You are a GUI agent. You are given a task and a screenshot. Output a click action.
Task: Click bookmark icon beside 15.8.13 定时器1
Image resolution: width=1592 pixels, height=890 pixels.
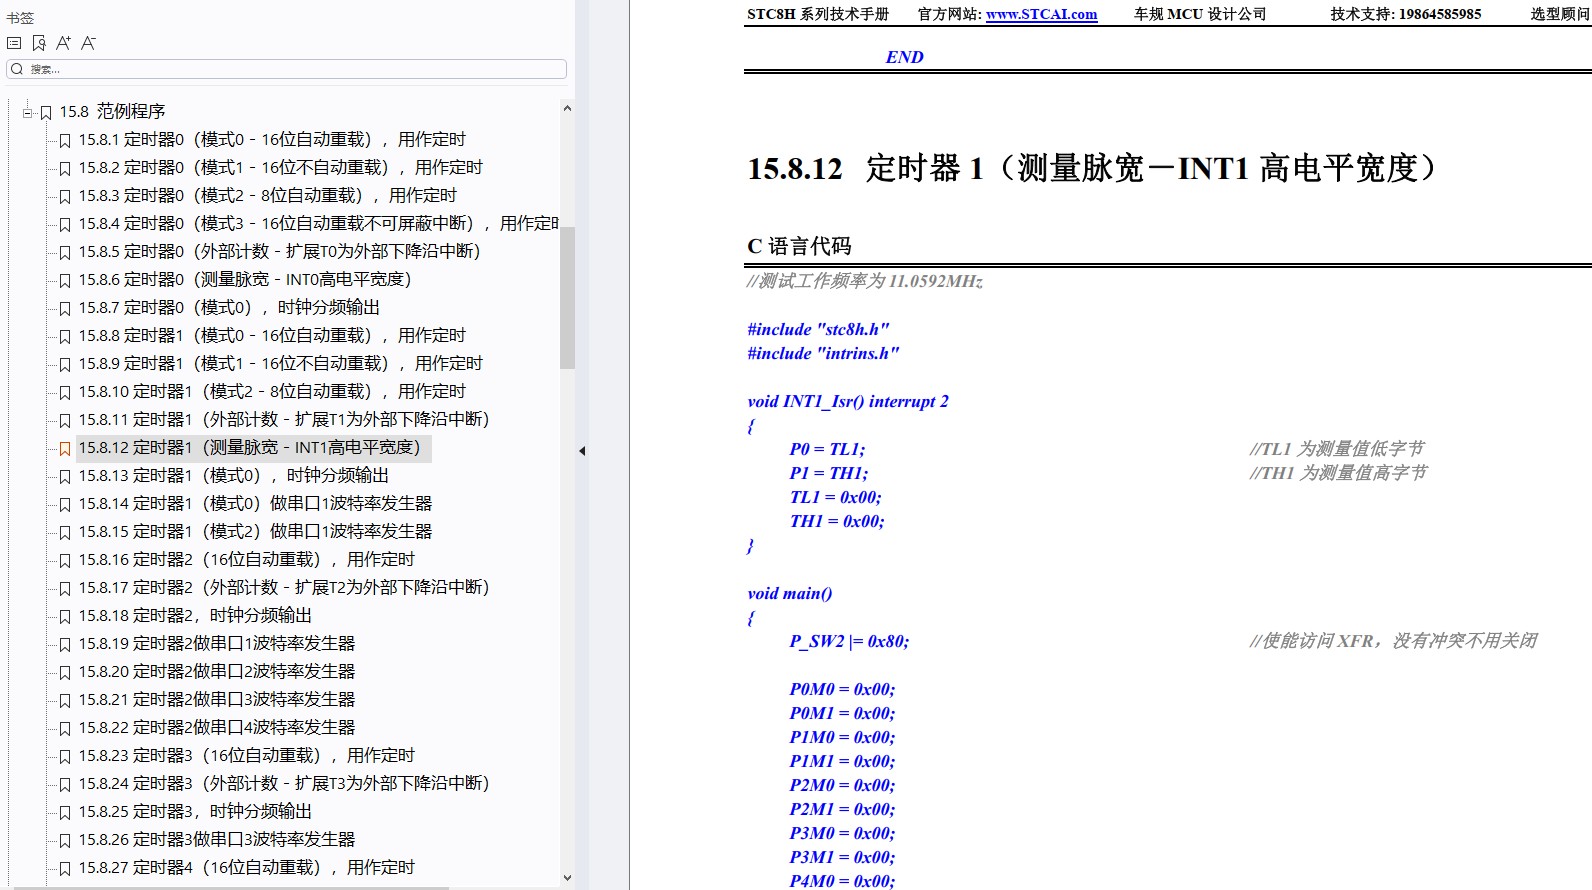click(65, 476)
